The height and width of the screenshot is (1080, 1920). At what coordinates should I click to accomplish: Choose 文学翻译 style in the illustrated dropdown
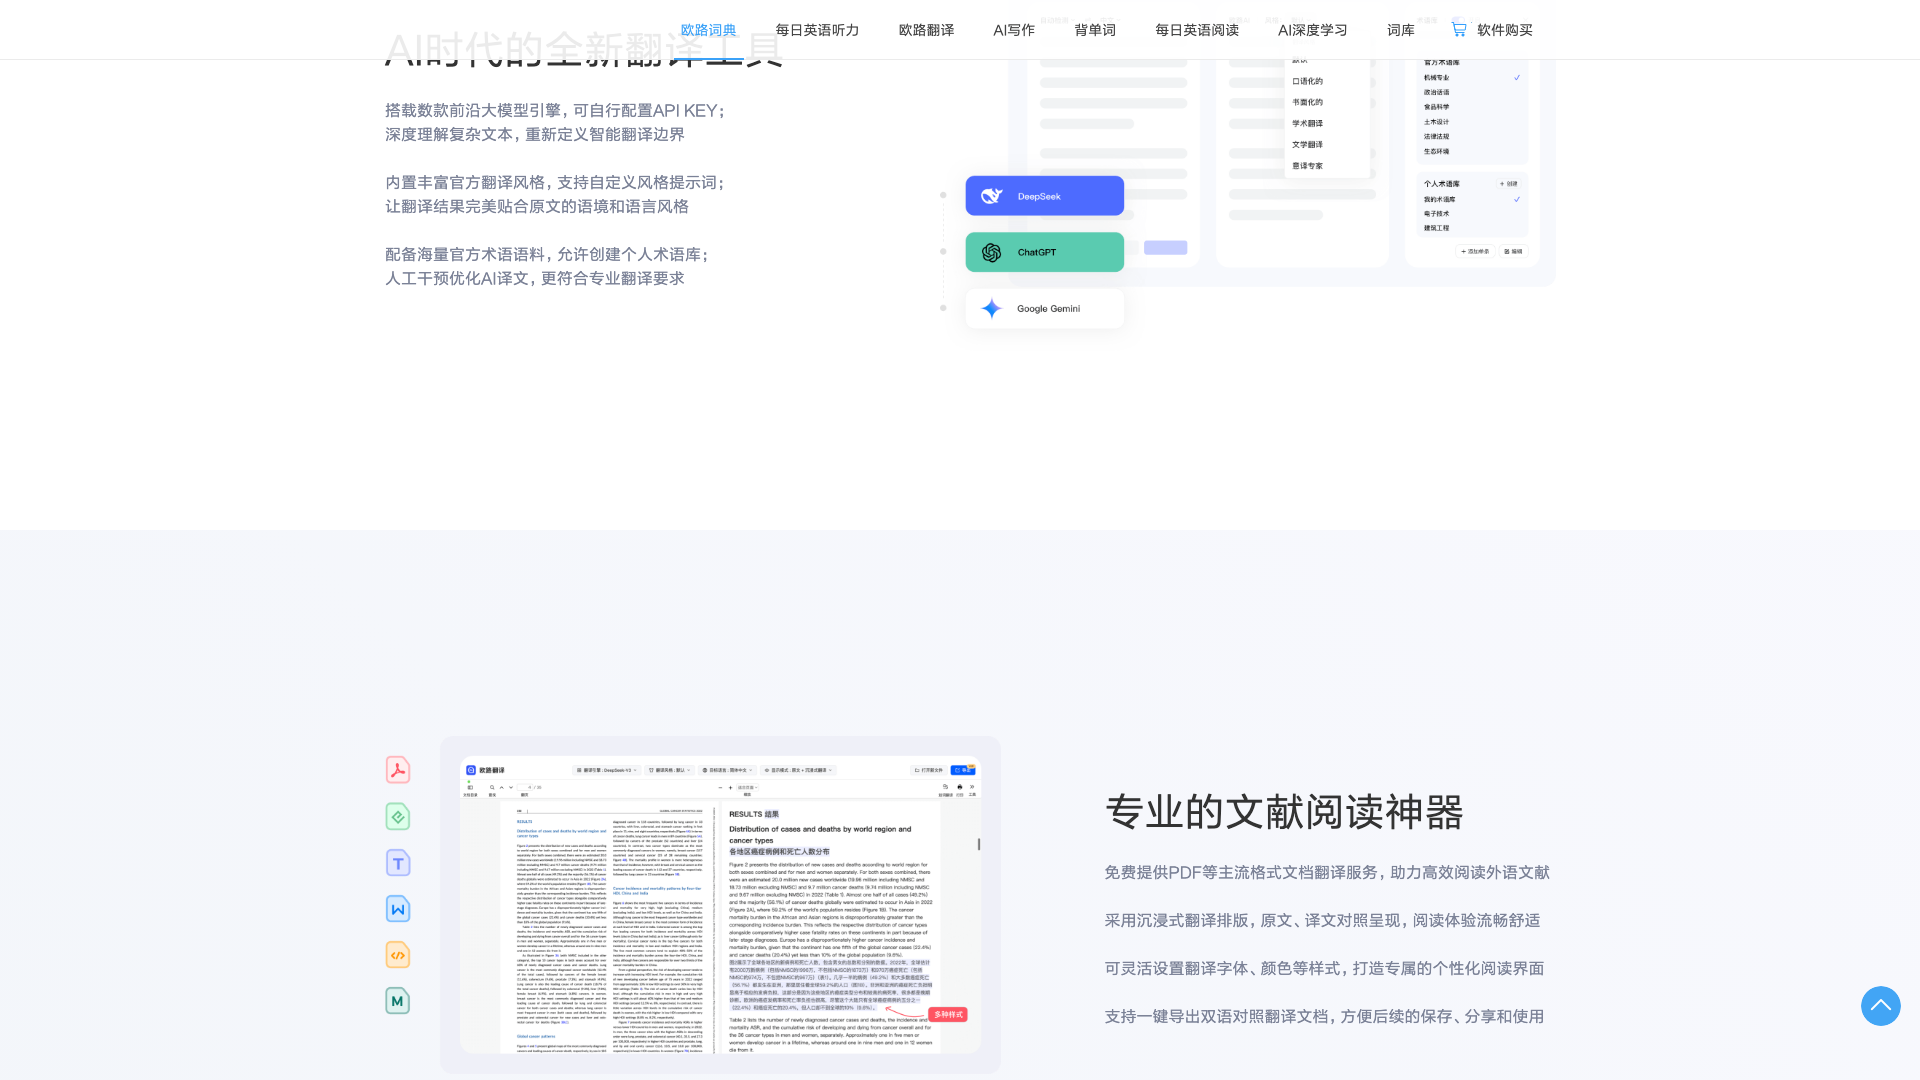[1307, 144]
